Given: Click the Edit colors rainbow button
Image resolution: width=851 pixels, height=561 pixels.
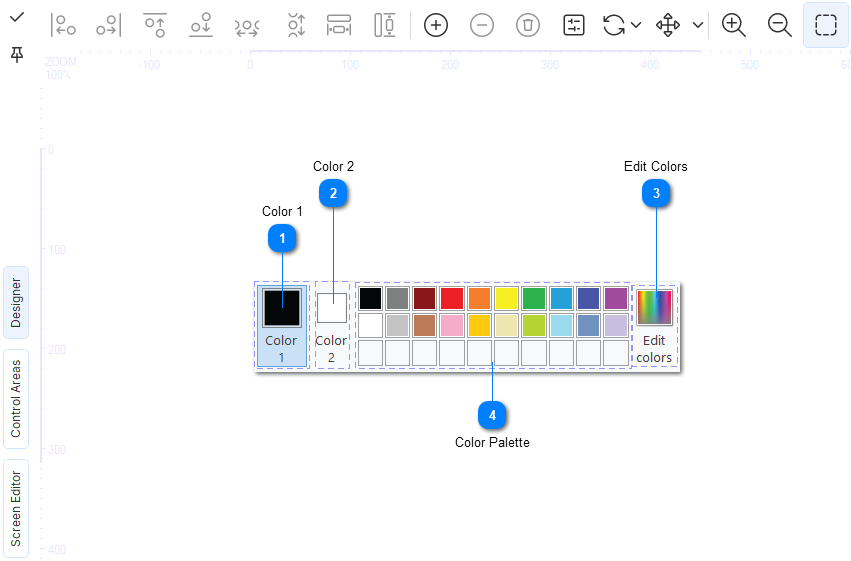Looking at the screenshot, I should (x=655, y=307).
